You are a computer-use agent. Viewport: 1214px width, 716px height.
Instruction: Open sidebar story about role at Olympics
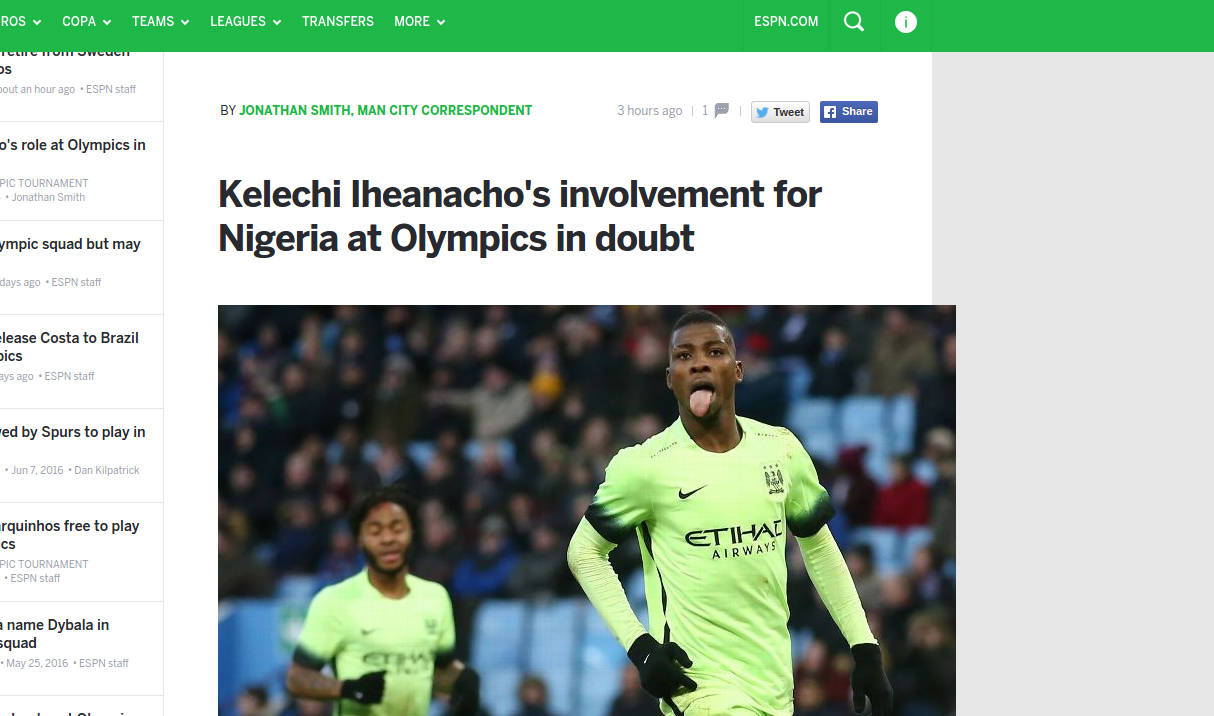73,146
